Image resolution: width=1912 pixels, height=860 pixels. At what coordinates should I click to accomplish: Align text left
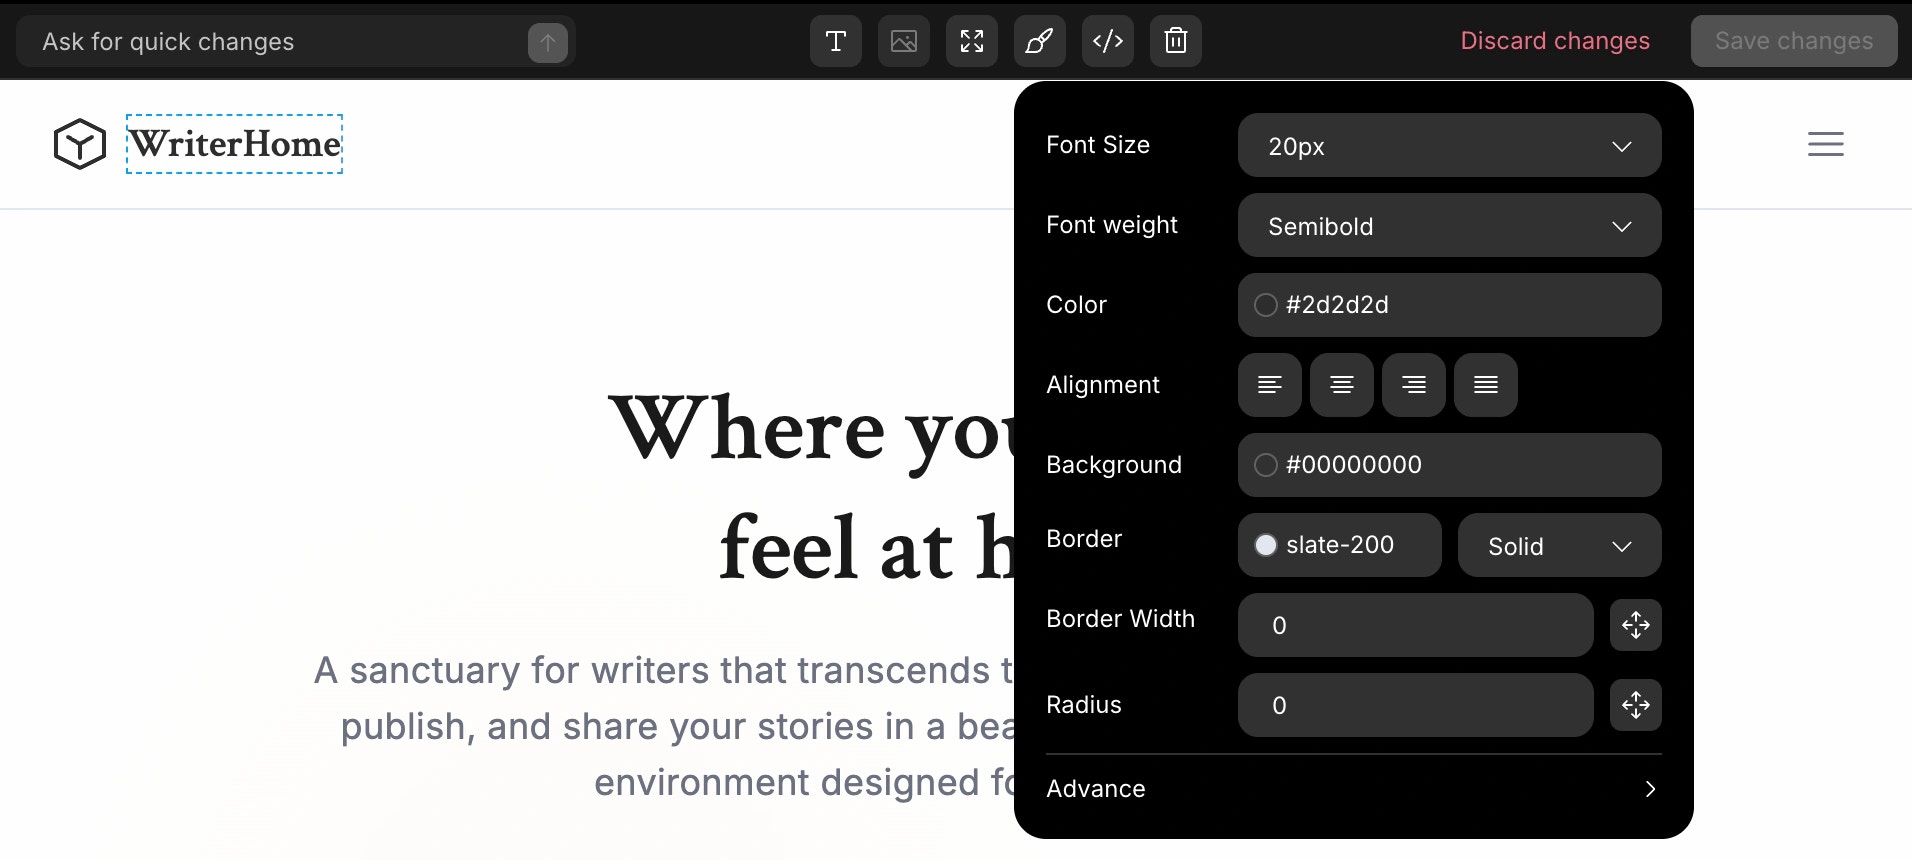pyautogui.click(x=1270, y=385)
